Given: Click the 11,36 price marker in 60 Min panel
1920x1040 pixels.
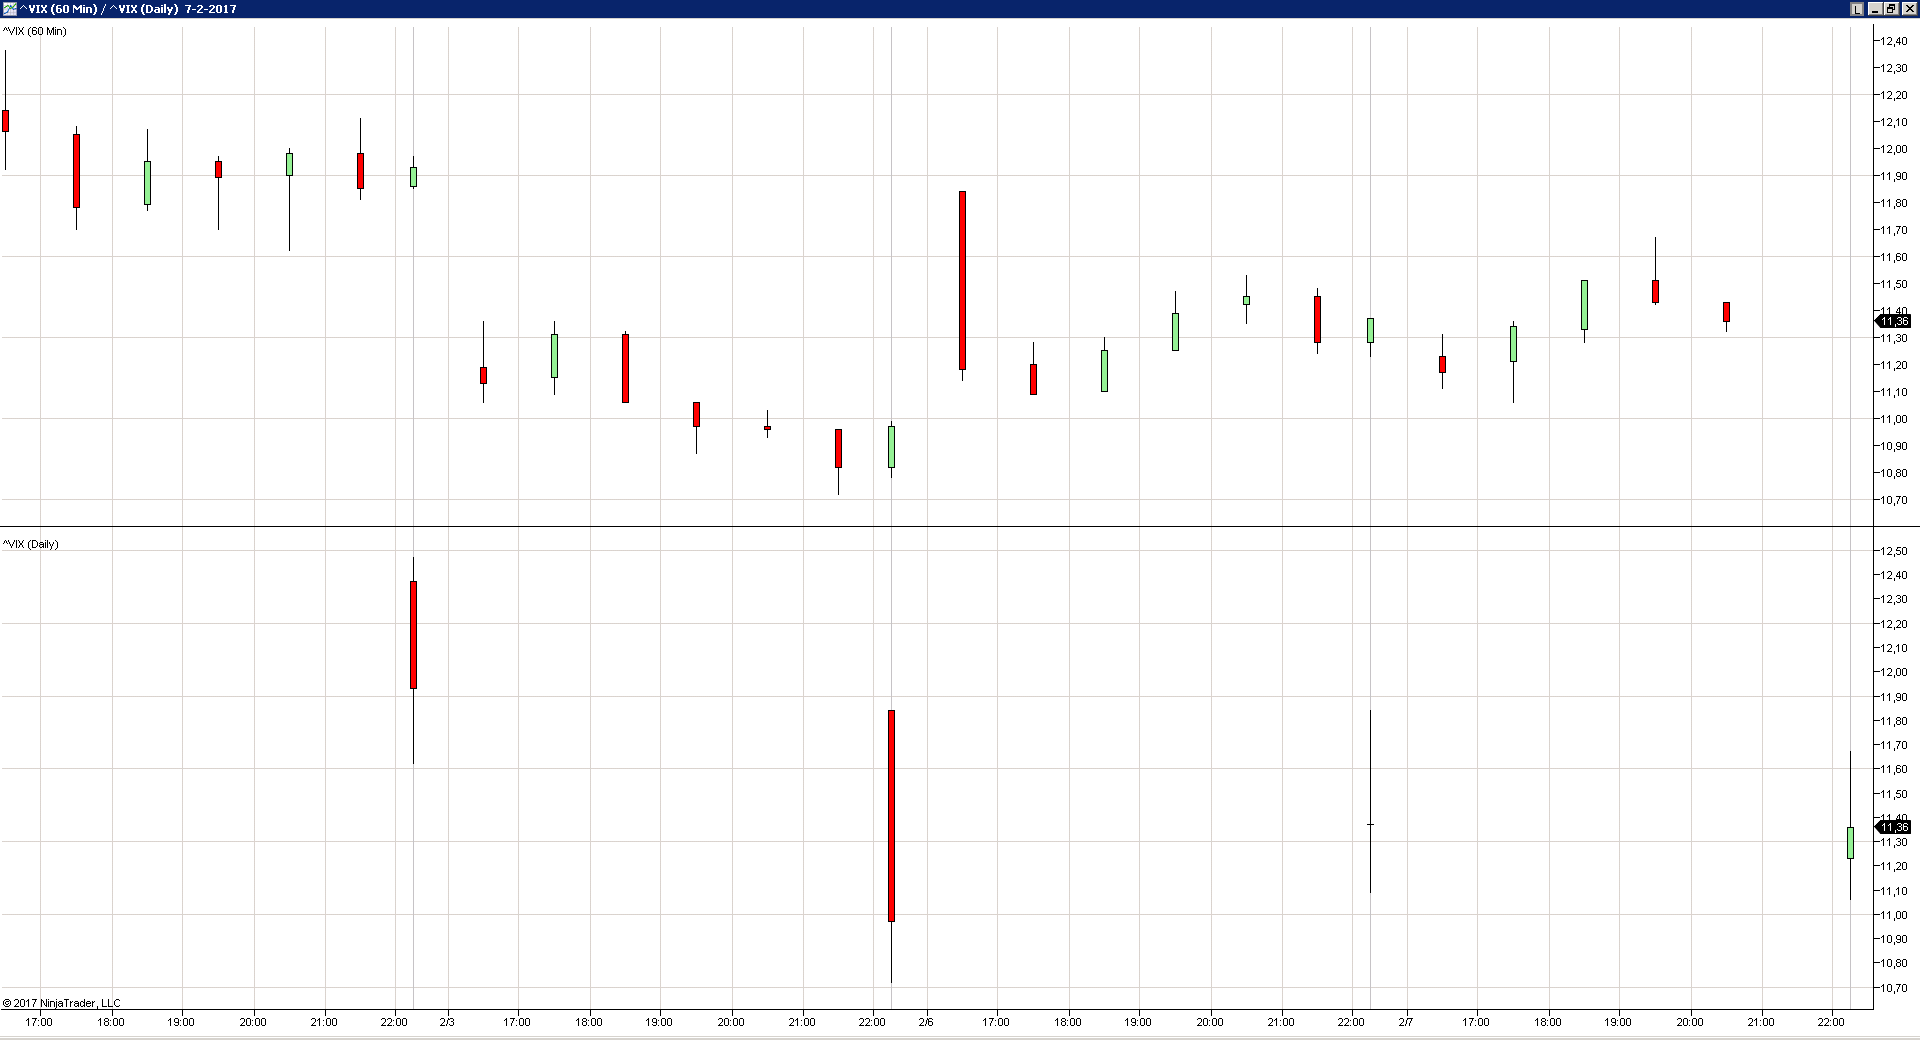Looking at the screenshot, I should [x=1892, y=321].
